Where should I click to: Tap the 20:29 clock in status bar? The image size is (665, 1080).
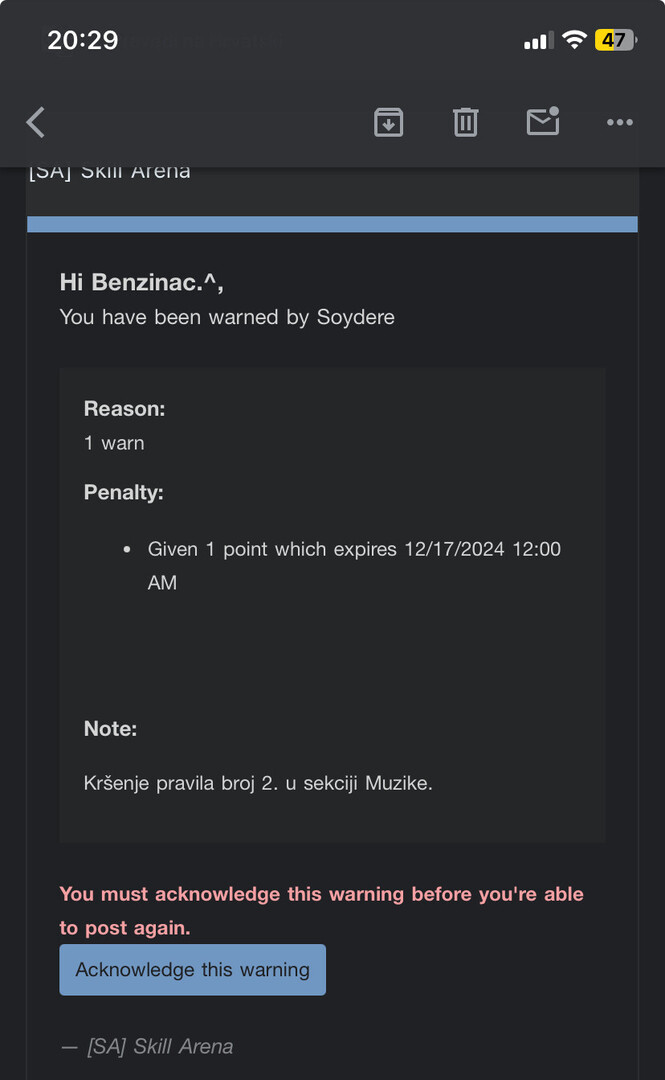coord(82,40)
